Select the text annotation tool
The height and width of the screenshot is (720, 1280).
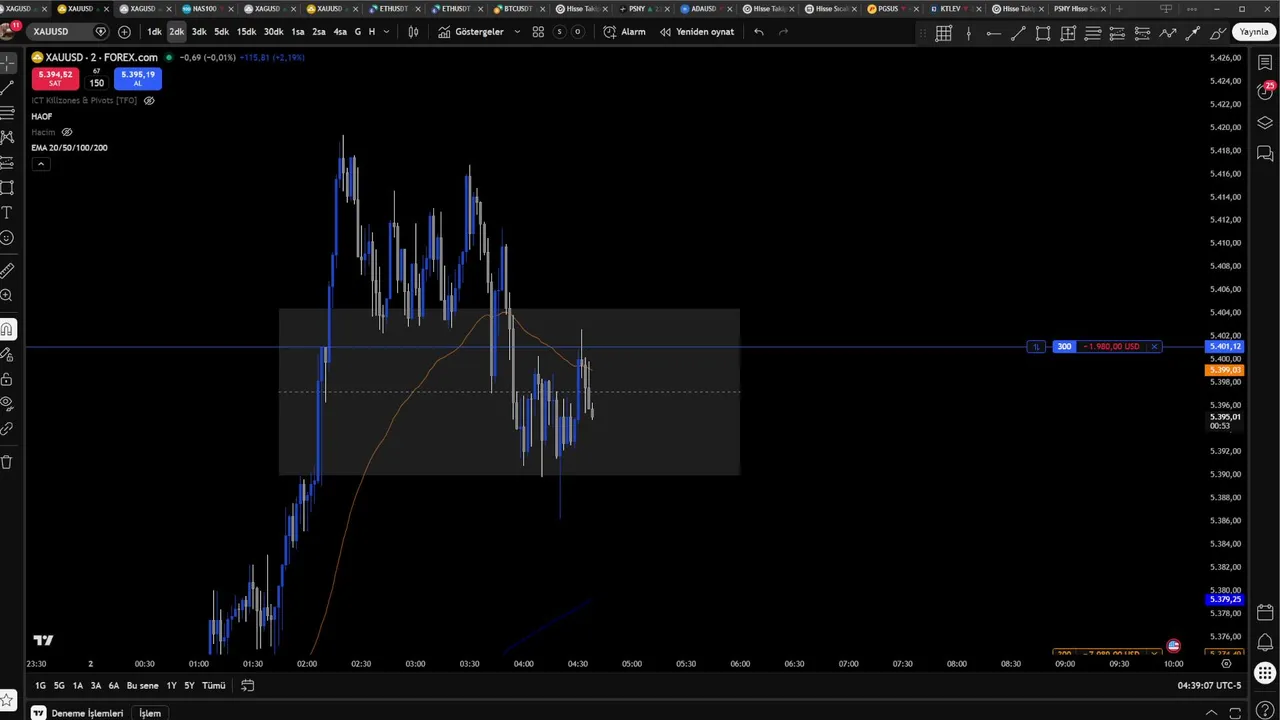point(7,213)
